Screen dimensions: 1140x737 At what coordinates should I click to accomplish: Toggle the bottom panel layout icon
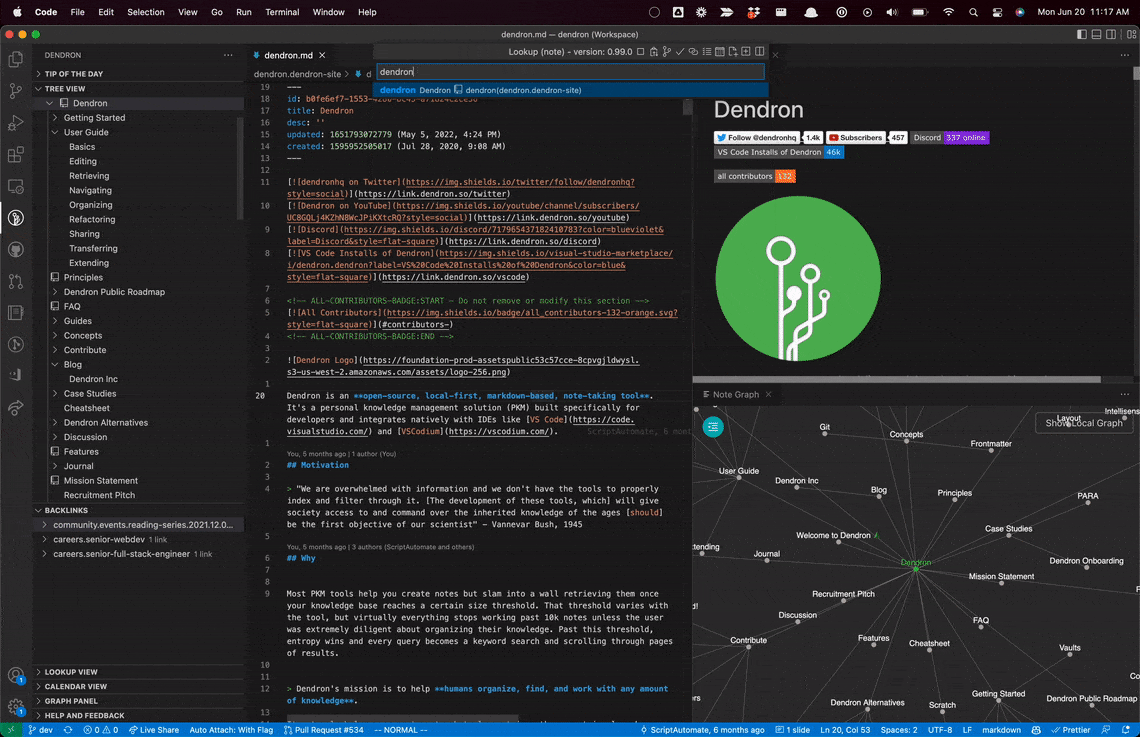tap(1096, 34)
